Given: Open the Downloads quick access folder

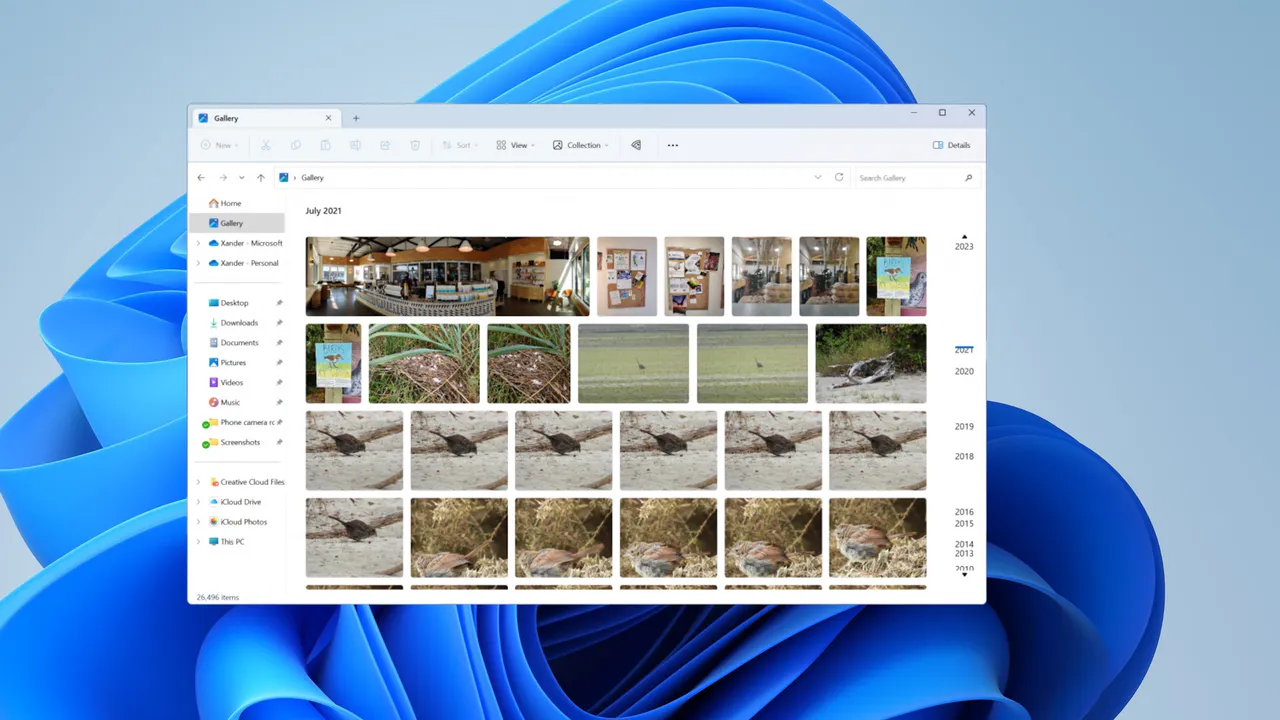Looking at the screenshot, I should click(239, 323).
